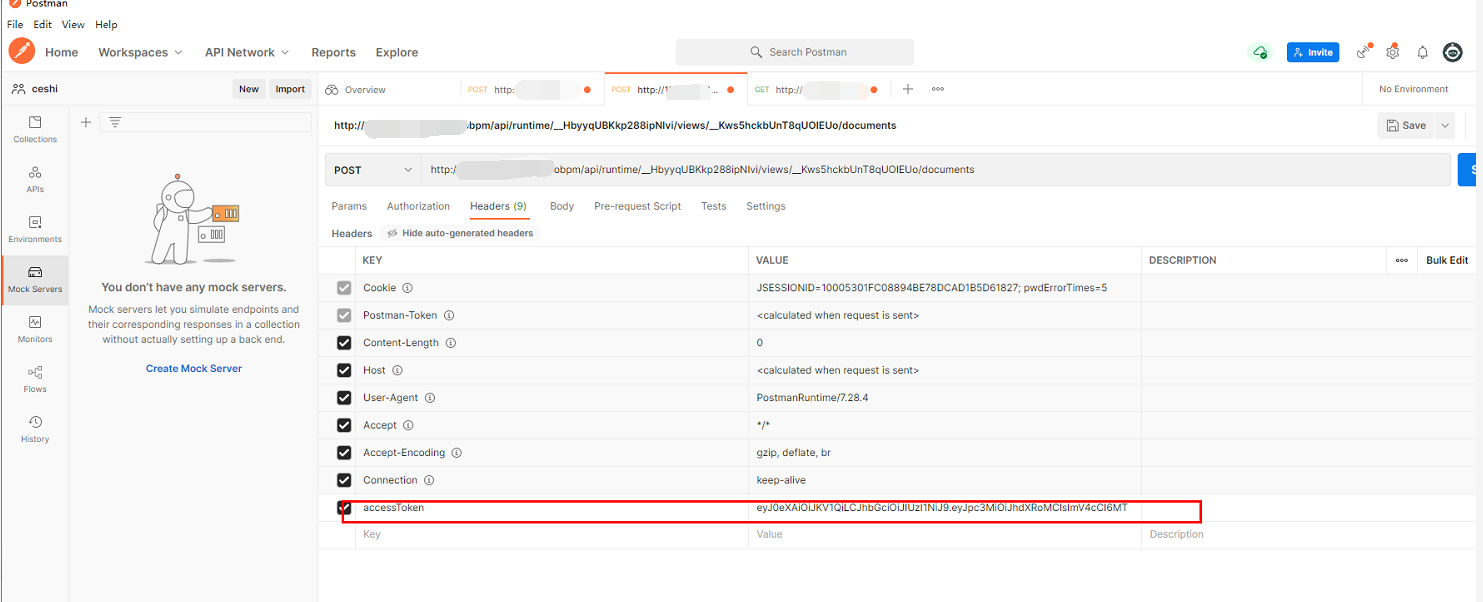This screenshot has width=1483, height=602.
Task: Uncheck the Host header checkbox
Action: (344, 370)
